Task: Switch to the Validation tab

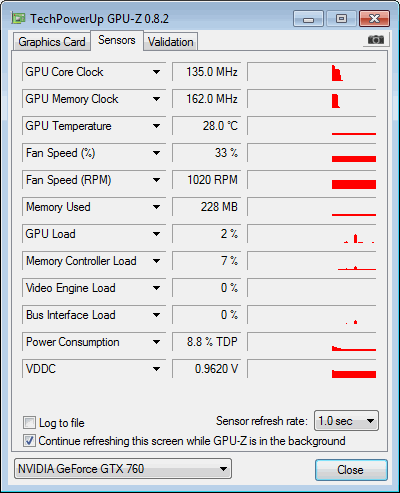Action: point(171,42)
